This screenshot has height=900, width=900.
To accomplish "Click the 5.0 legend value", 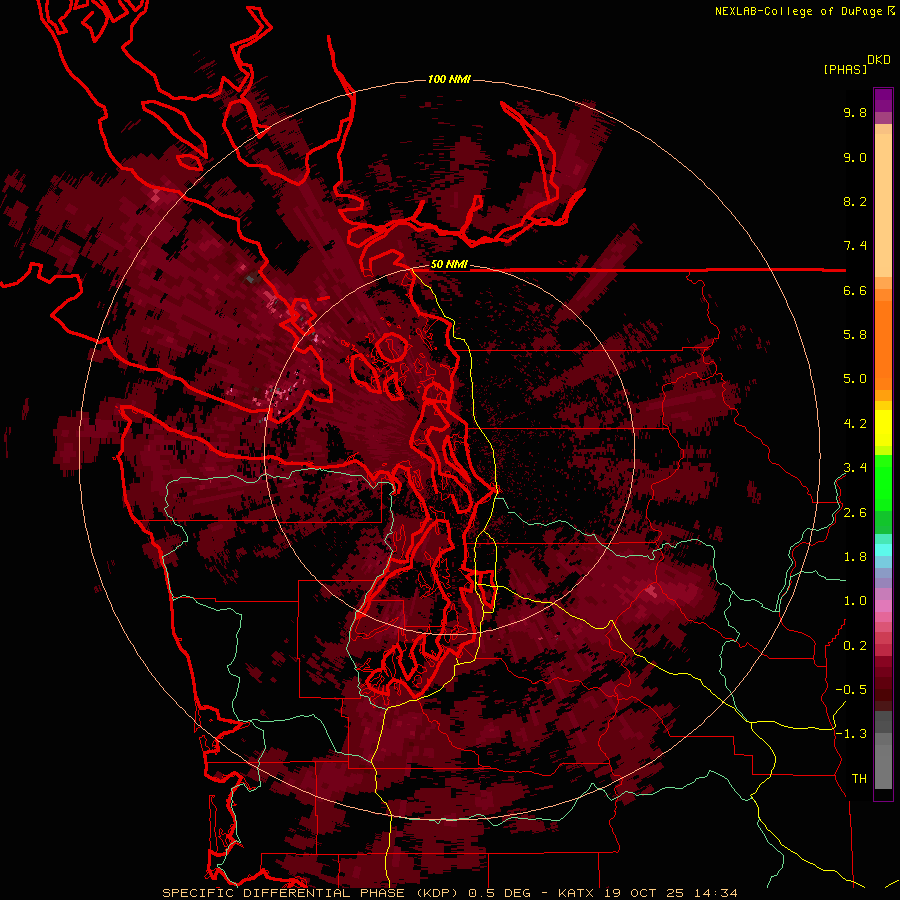I will coord(855,379).
